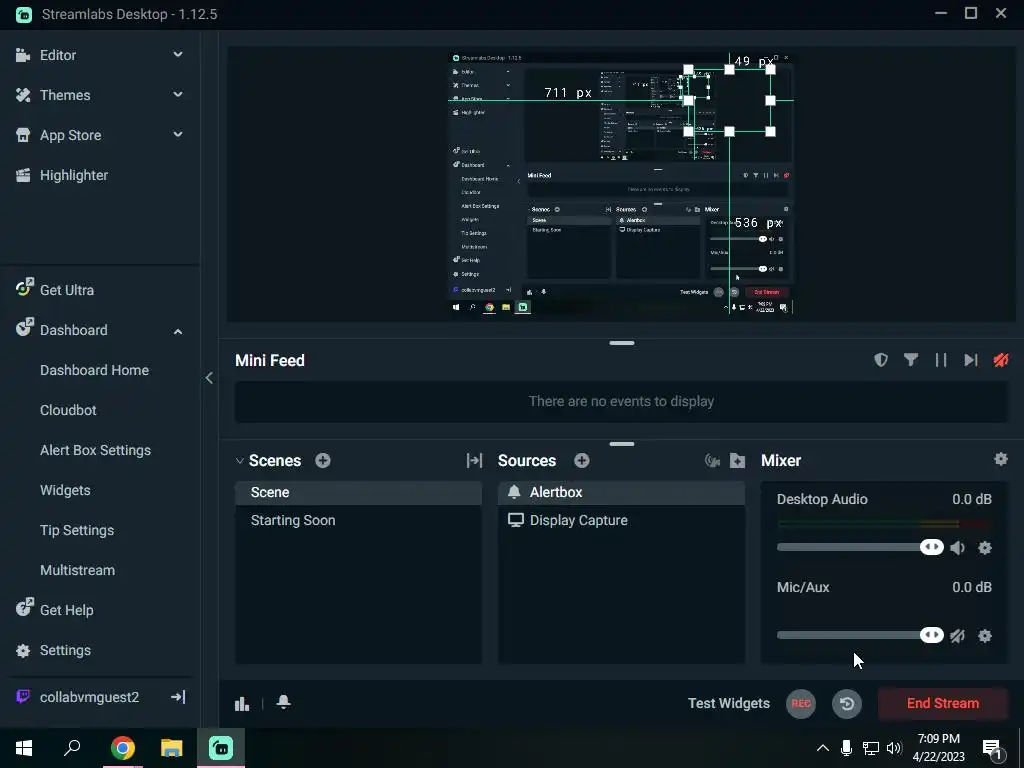Open Mic/Aux settings gear
The height and width of the screenshot is (768, 1024).
[x=985, y=635]
